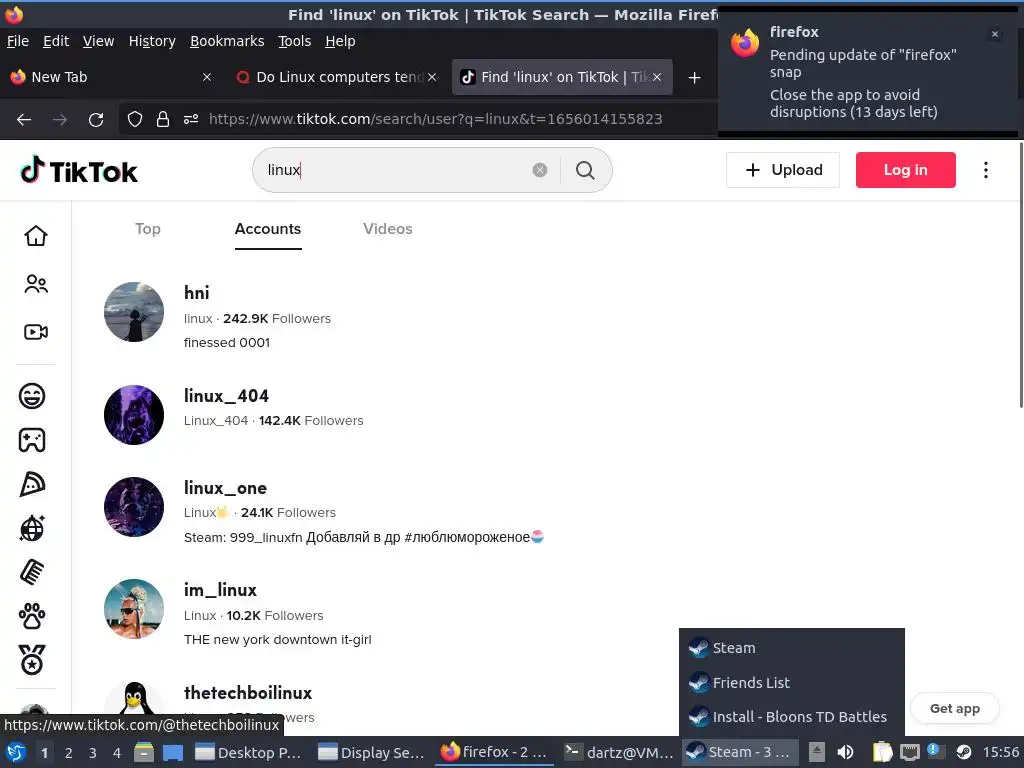Select Friends List from Steam popup
Image resolution: width=1024 pixels, height=768 pixels.
coord(792,682)
